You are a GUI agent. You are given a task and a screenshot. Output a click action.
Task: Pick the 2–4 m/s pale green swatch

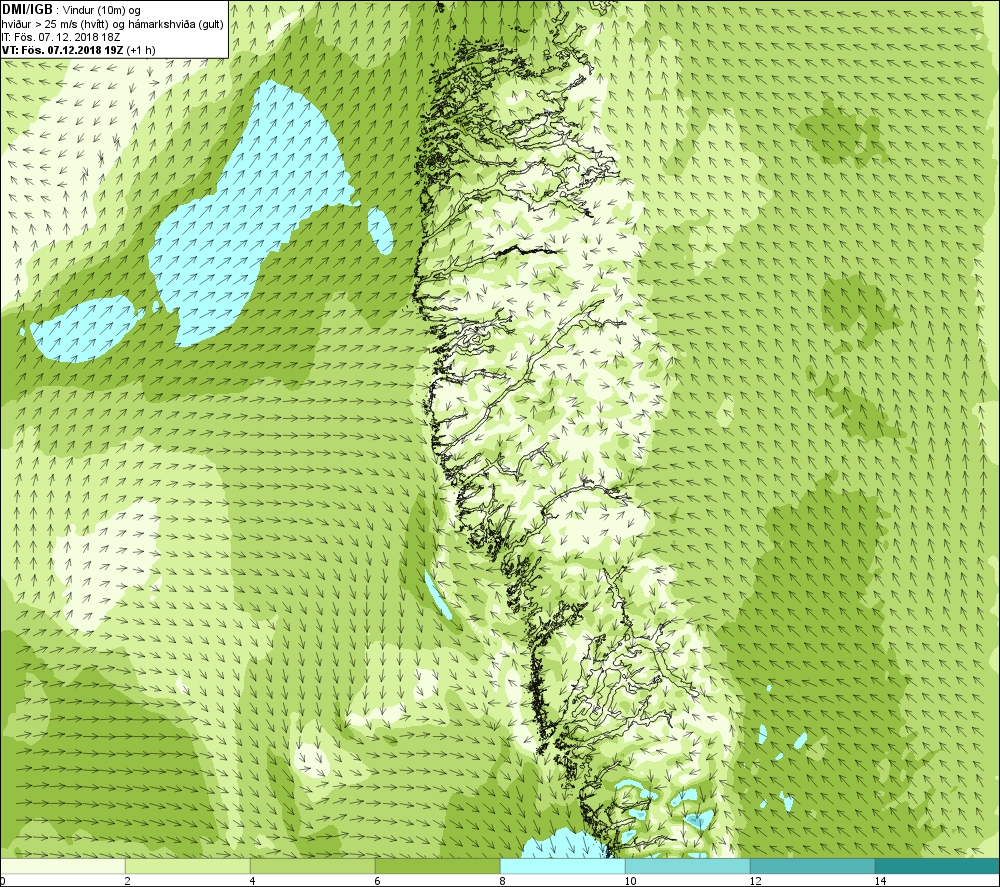pos(188,866)
